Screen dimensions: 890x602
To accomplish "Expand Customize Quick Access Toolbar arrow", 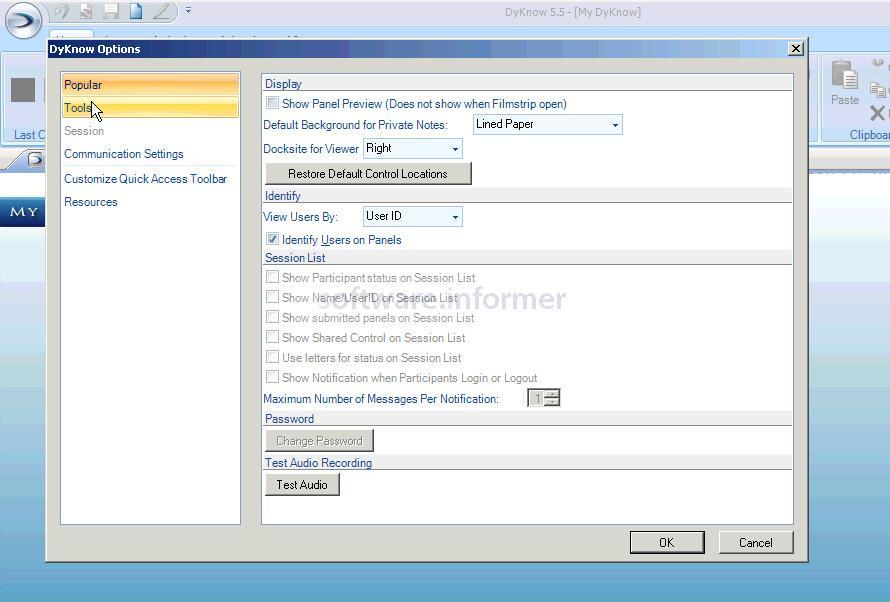I will (x=188, y=10).
